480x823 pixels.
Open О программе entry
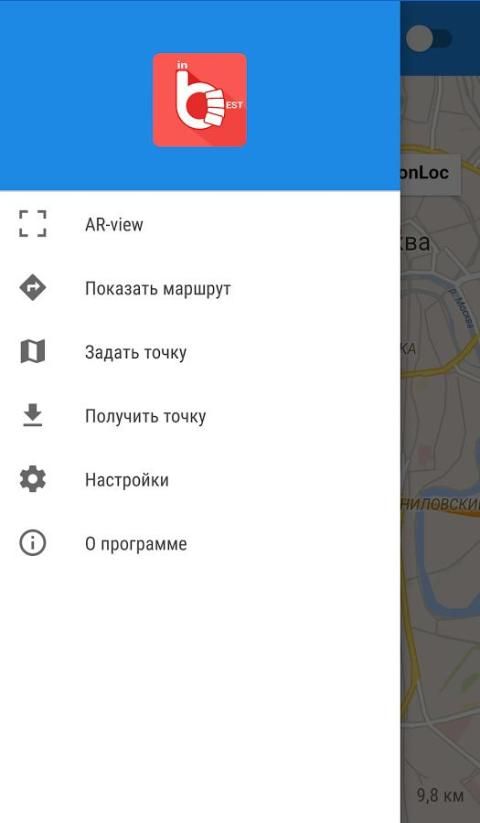point(200,544)
